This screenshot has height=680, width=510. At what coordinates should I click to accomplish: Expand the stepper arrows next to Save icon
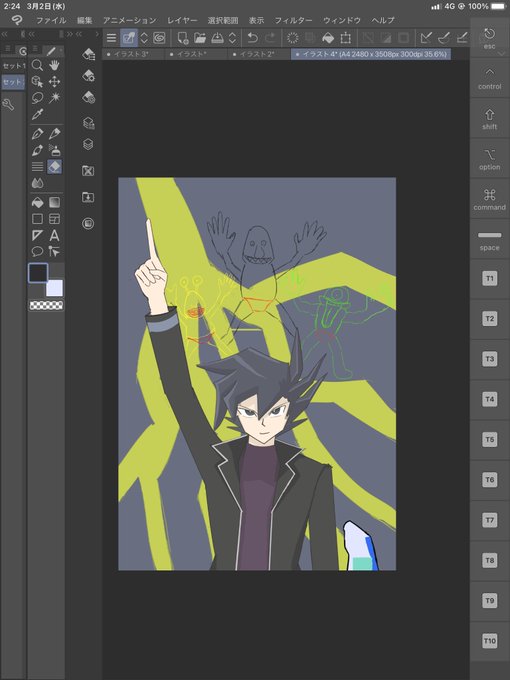click(232, 38)
